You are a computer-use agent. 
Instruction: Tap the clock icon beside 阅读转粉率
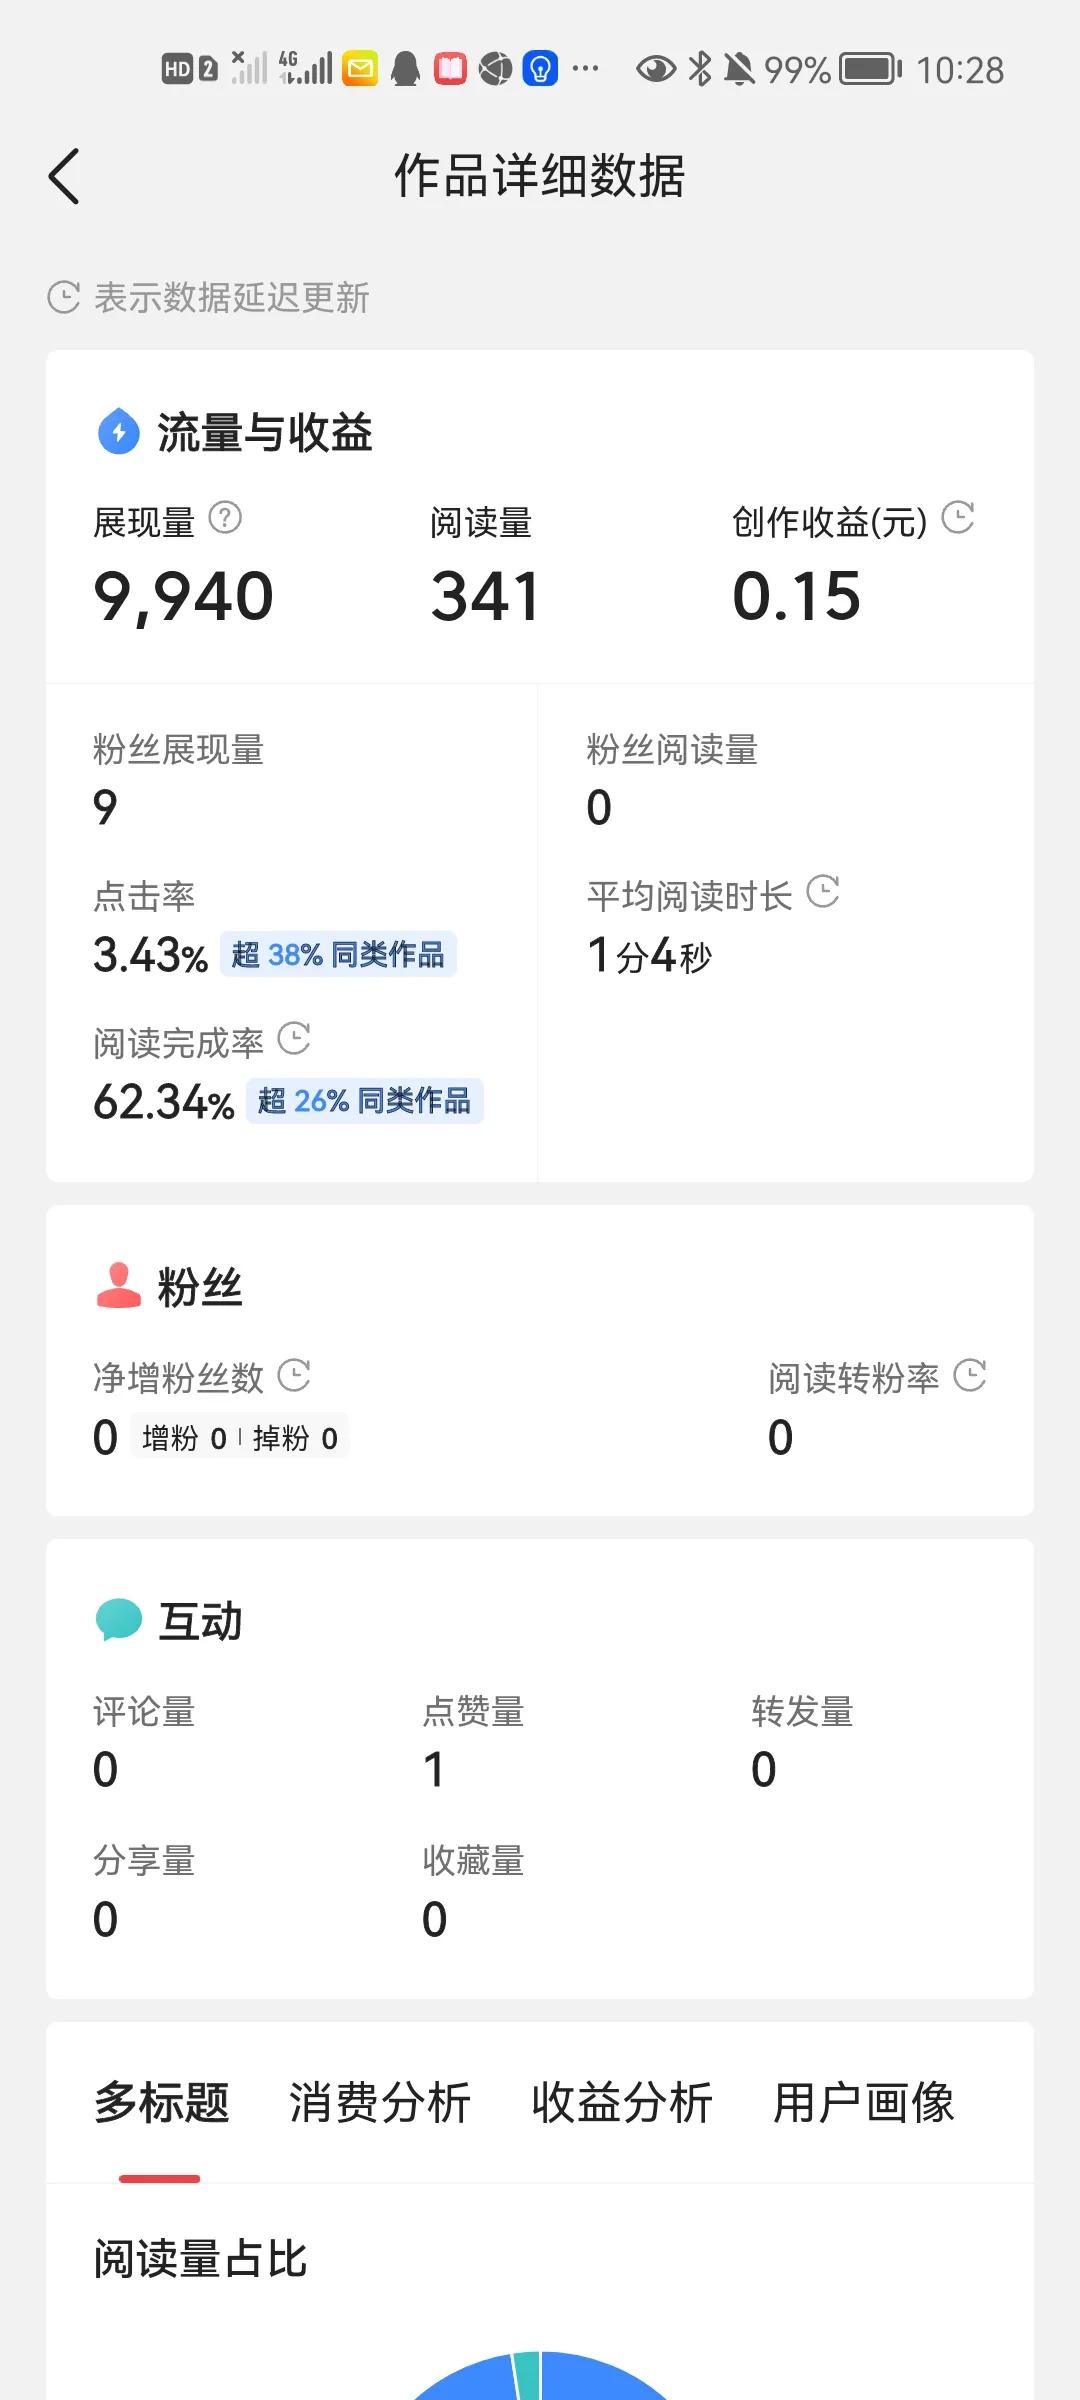pyautogui.click(x=970, y=1375)
